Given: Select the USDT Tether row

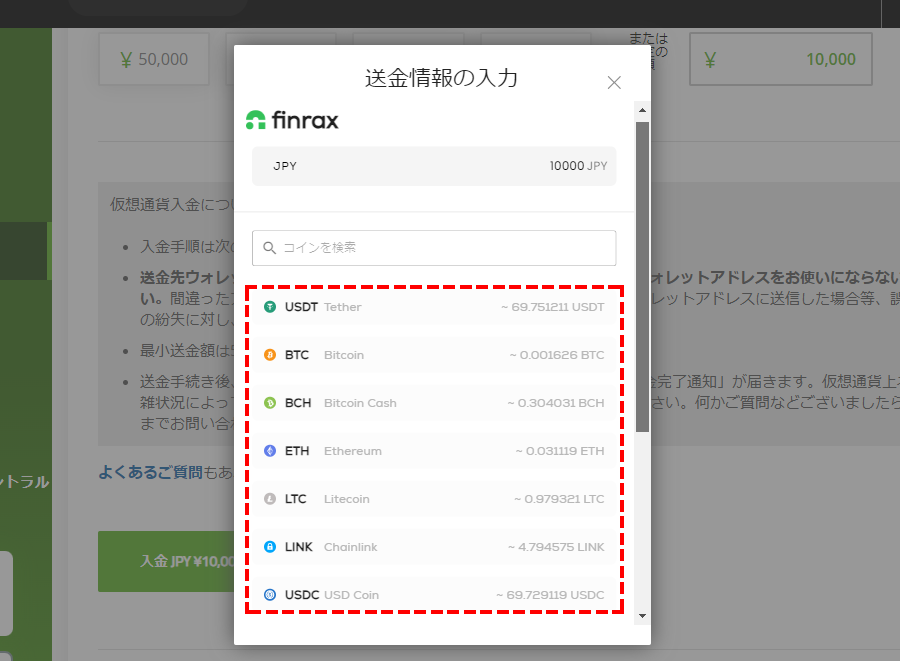Looking at the screenshot, I should [x=434, y=307].
